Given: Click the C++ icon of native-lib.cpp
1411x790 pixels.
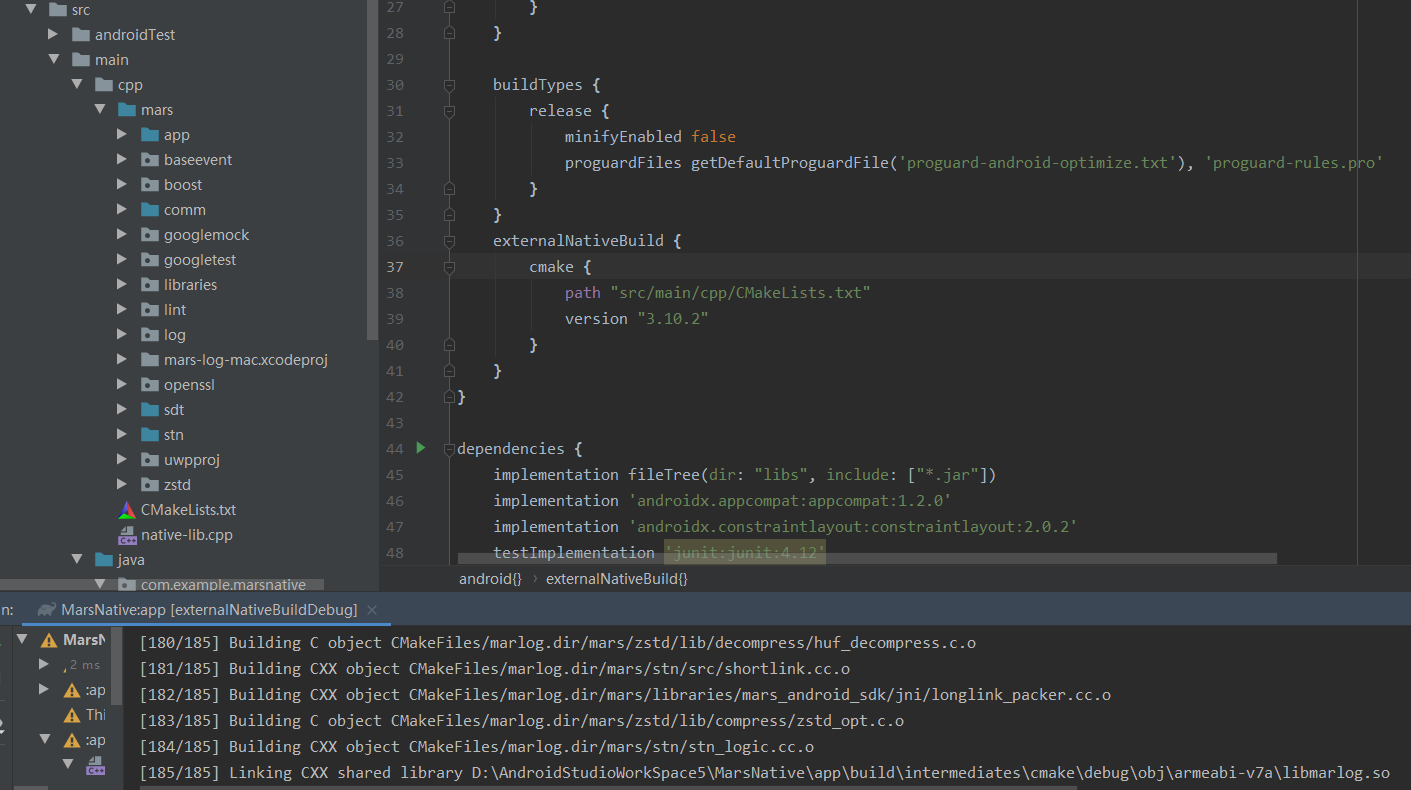Looking at the screenshot, I should [127, 535].
